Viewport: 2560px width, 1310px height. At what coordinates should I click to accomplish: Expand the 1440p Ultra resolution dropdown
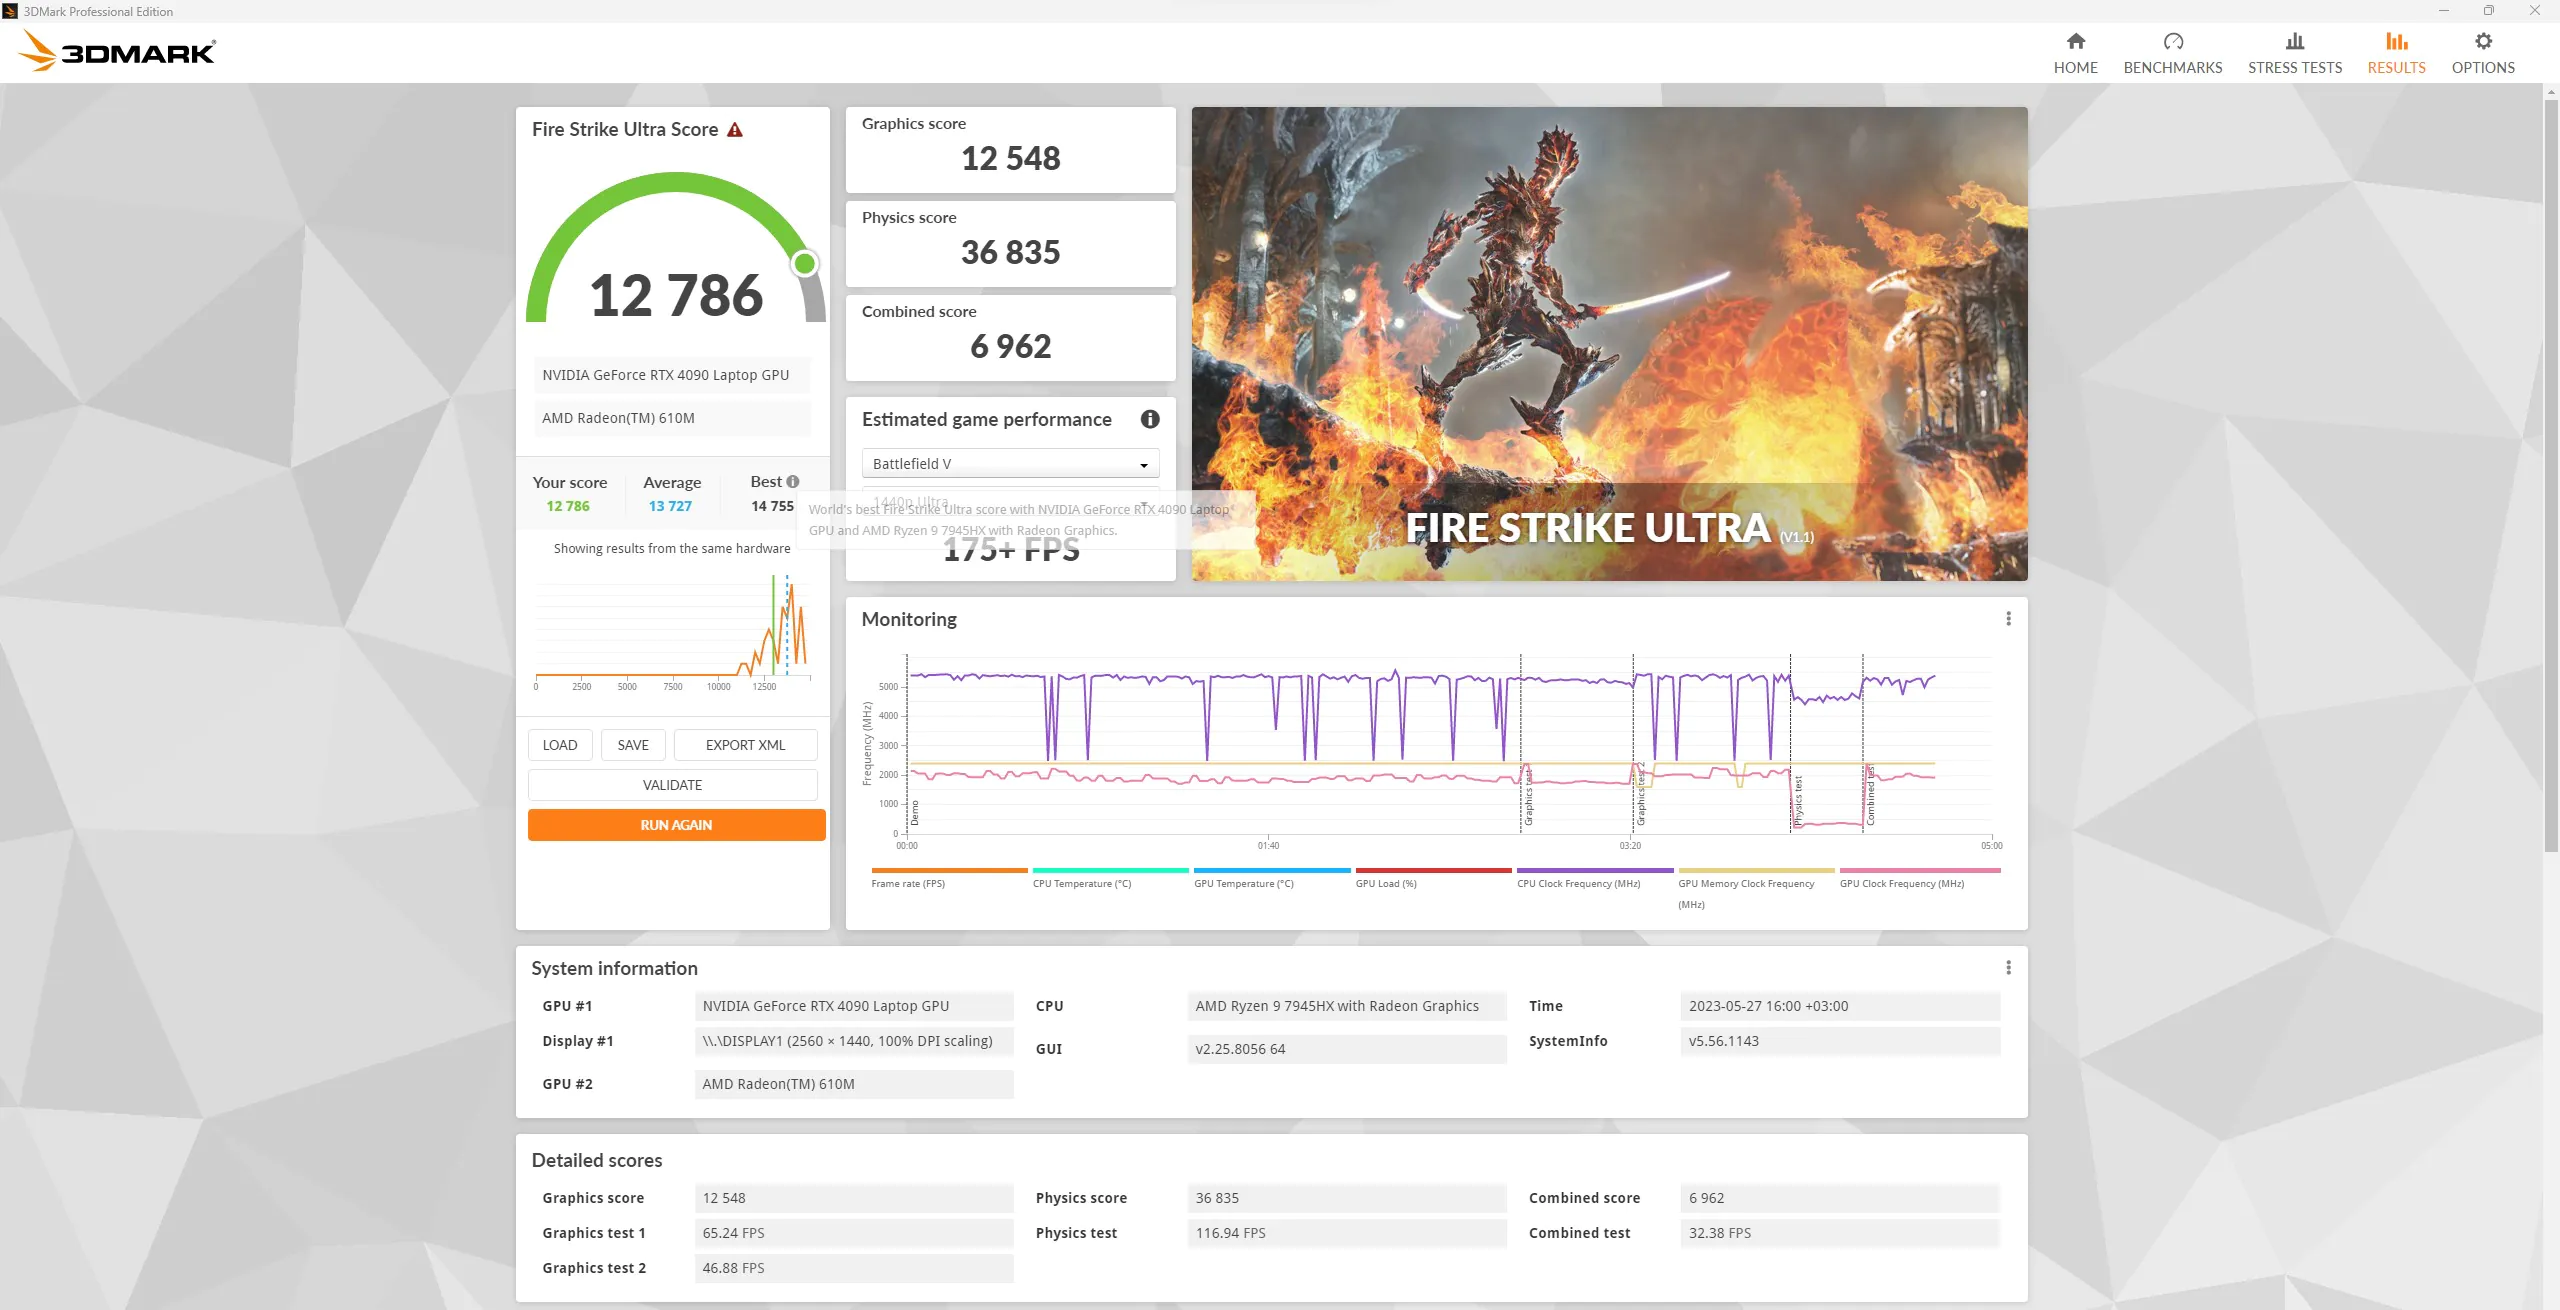coord(1010,502)
